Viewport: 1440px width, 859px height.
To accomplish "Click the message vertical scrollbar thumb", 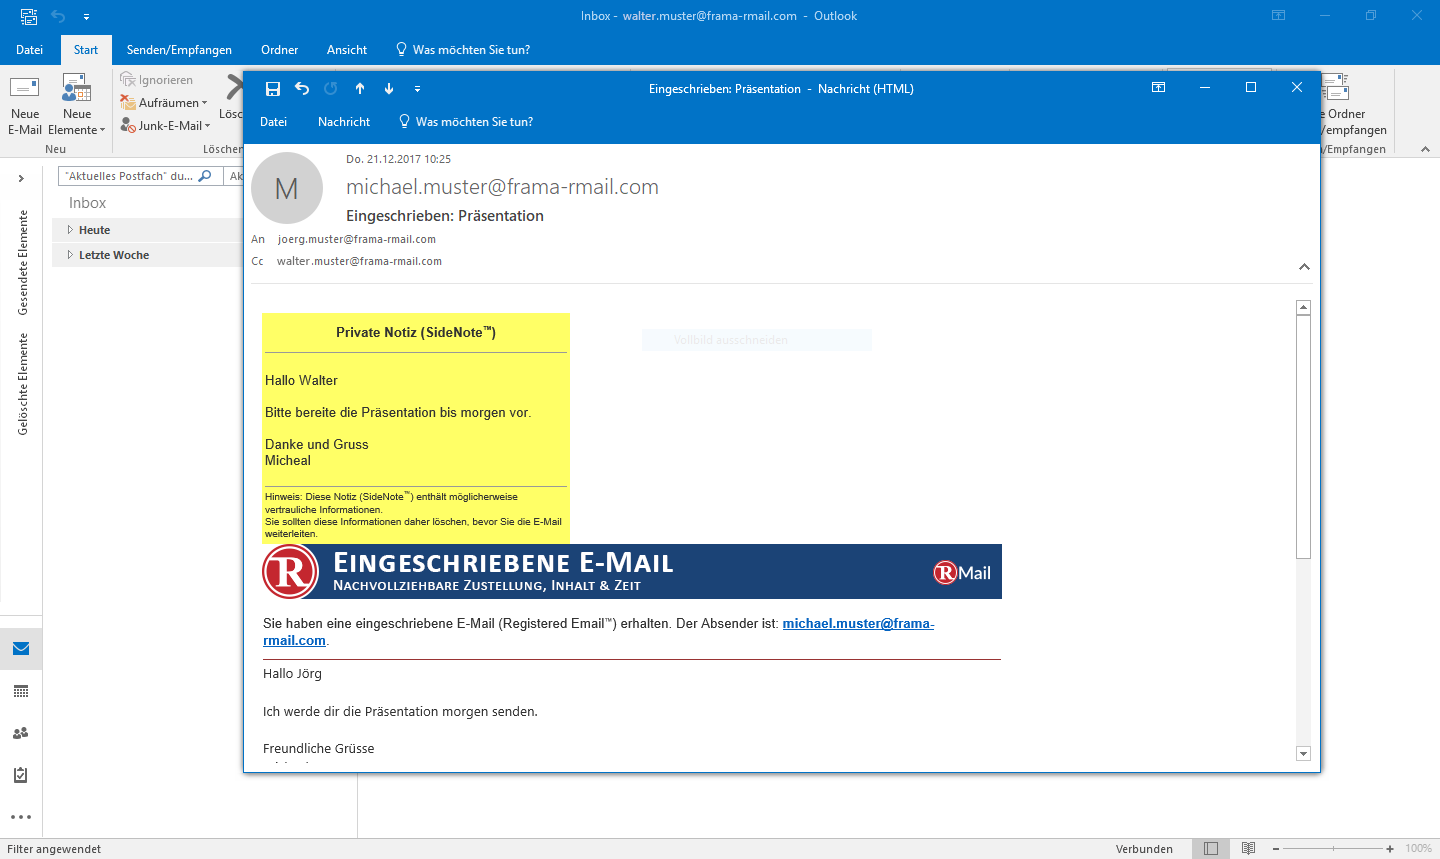I will point(1303,437).
